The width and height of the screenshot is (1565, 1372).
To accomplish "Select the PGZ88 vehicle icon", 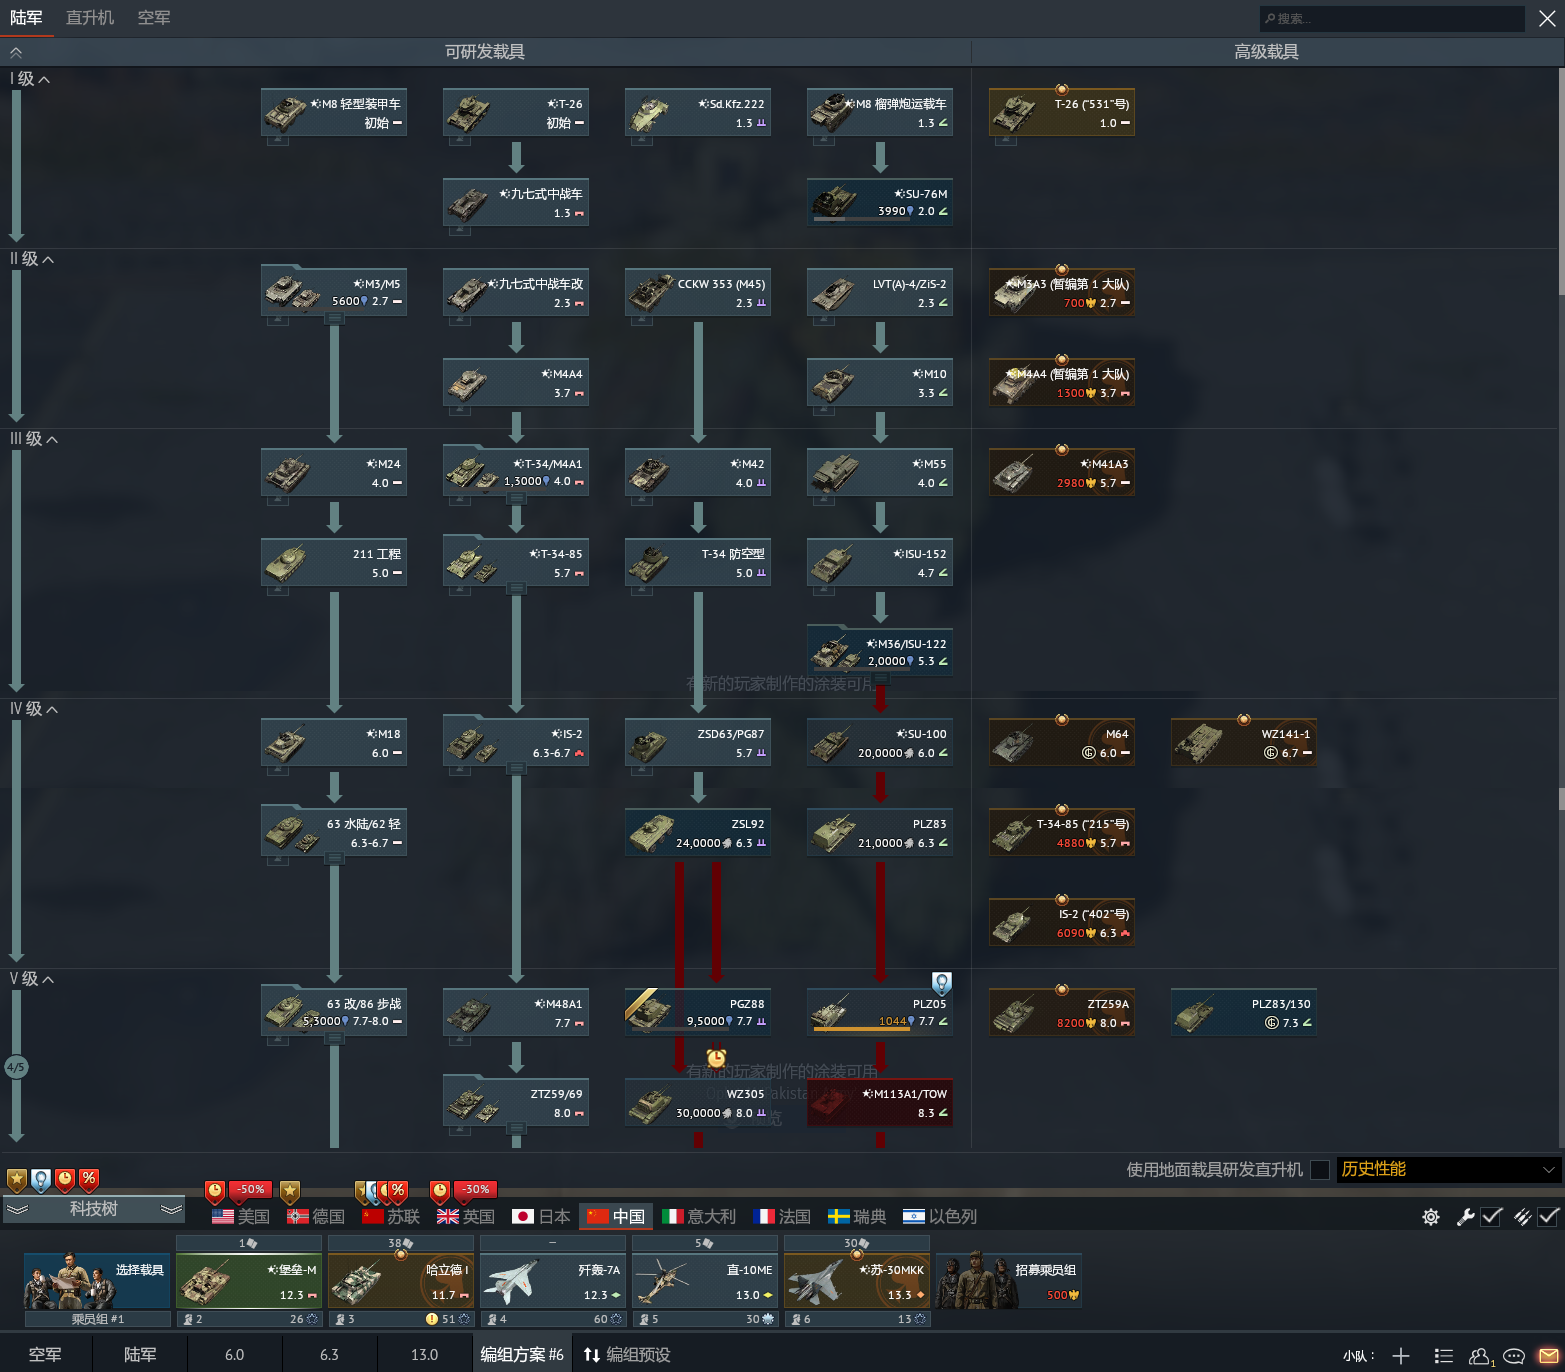I will [x=698, y=1013].
